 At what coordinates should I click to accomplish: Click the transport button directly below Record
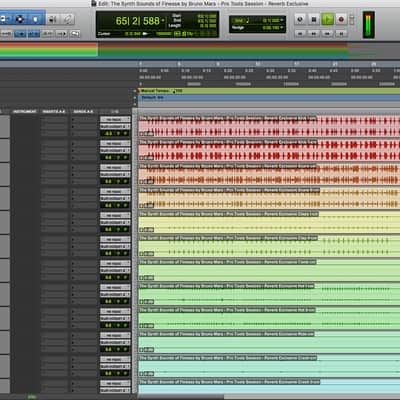(341, 33)
